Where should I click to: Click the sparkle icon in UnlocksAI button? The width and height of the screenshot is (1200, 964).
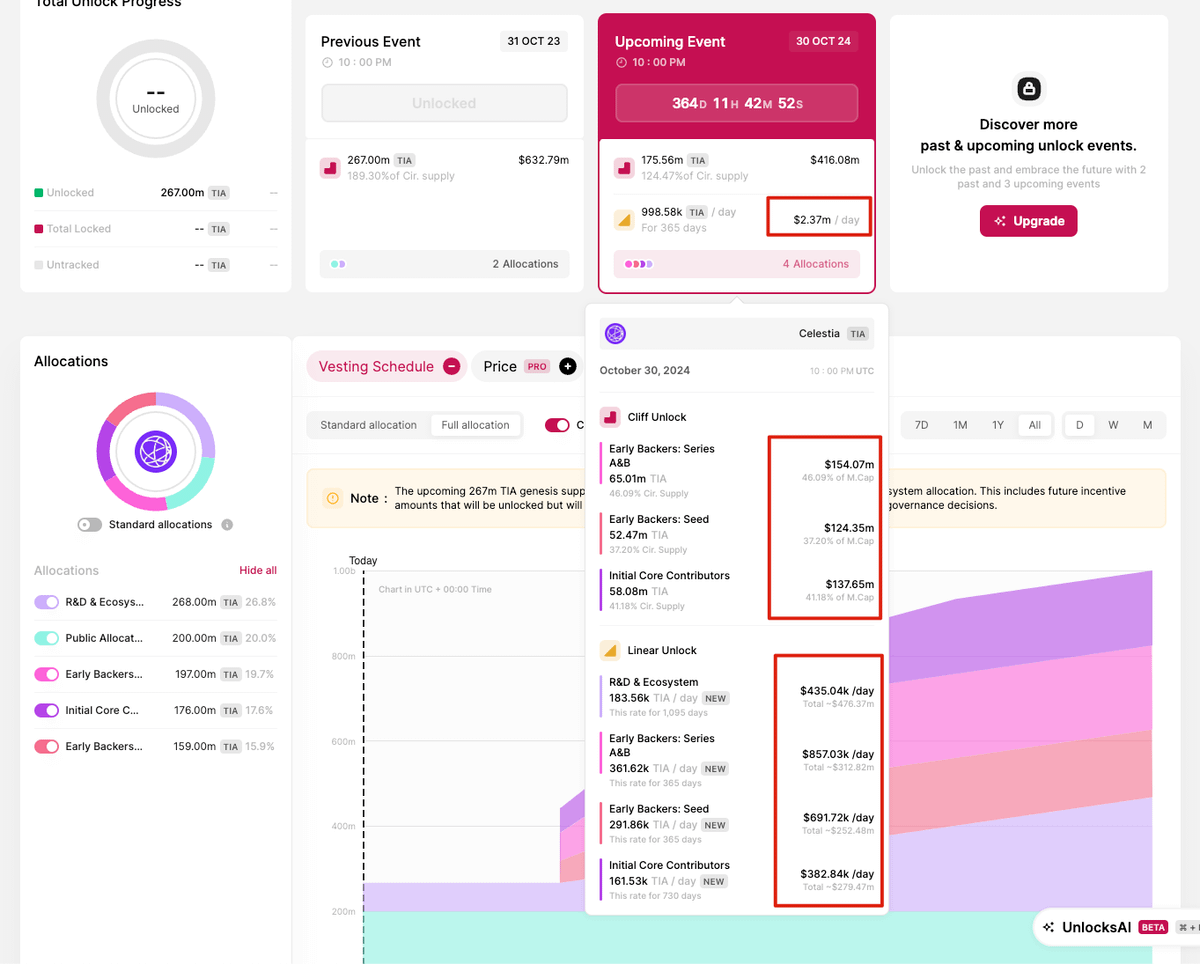pos(1048,927)
